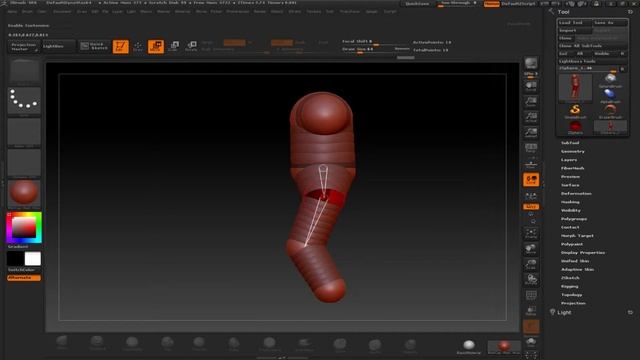Click the Tool palette dock icon
640x360 pixels.
pos(630,12)
